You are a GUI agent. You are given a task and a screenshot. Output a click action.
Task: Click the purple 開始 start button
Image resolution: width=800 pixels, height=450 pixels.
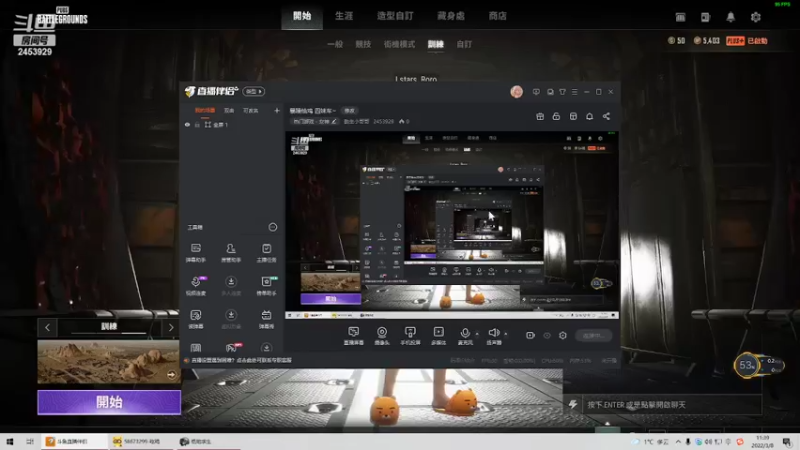click(x=109, y=402)
